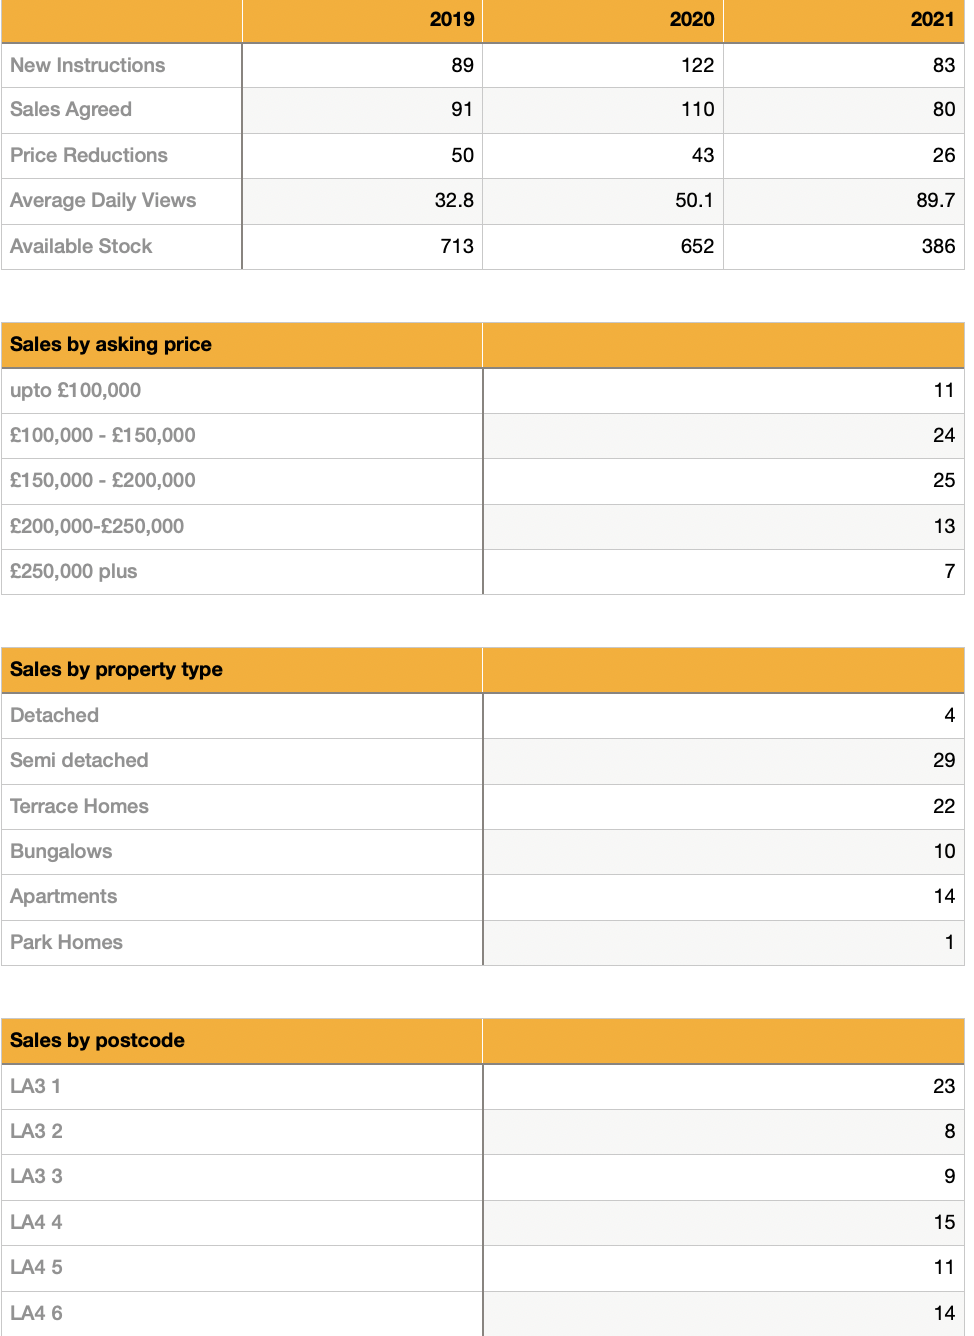
Task: Click the £150,000 - £200,000 value 25
Action: pyautogui.click(x=943, y=480)
